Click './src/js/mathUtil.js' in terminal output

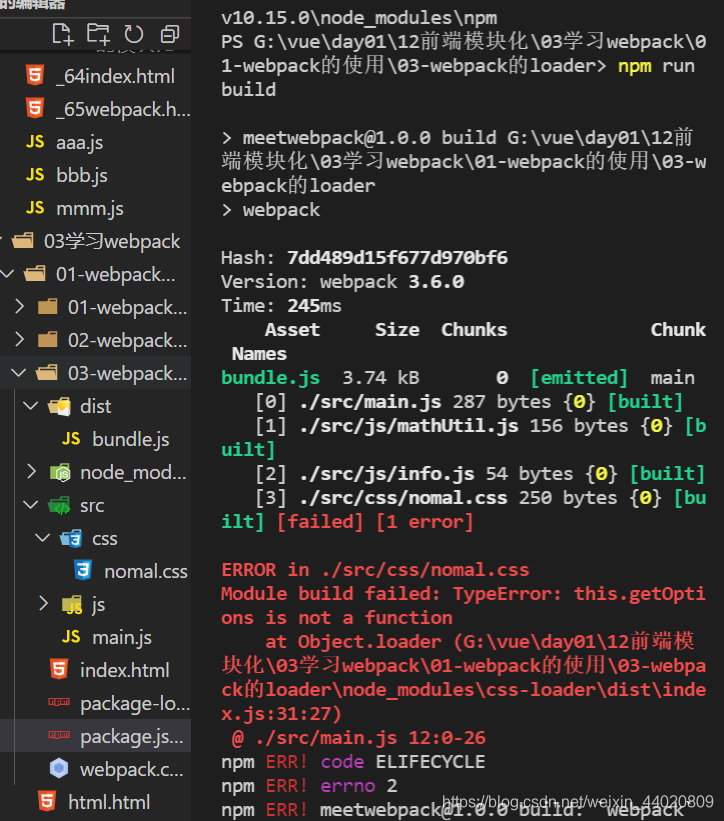pos(409,426)
